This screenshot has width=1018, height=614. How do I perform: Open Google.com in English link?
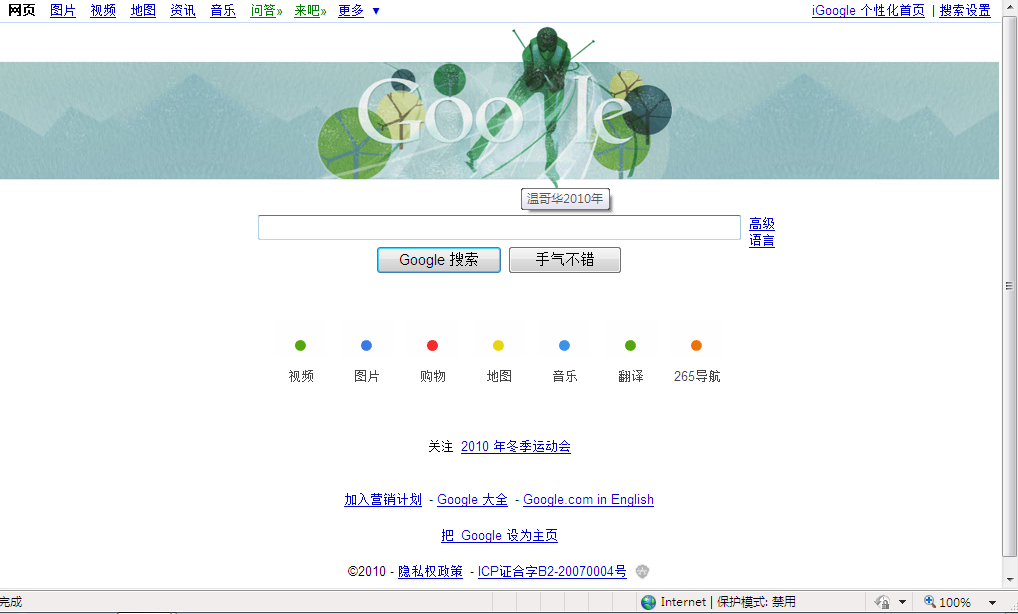588,499
